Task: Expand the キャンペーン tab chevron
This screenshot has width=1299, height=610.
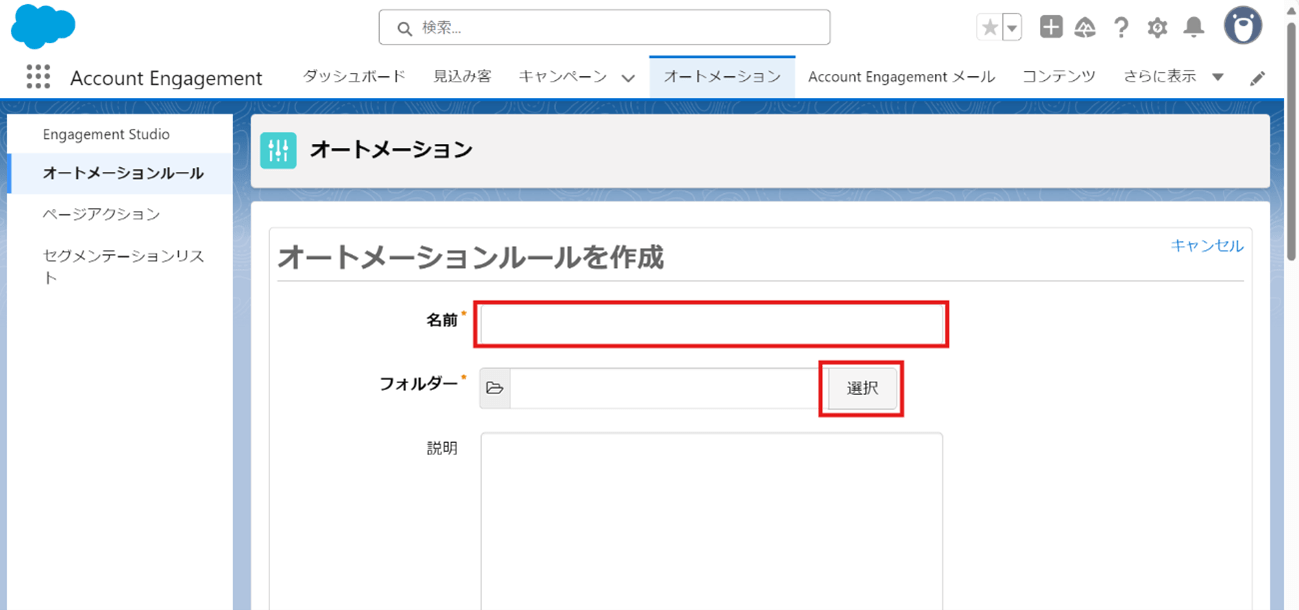Action: [x=628, y=78]
